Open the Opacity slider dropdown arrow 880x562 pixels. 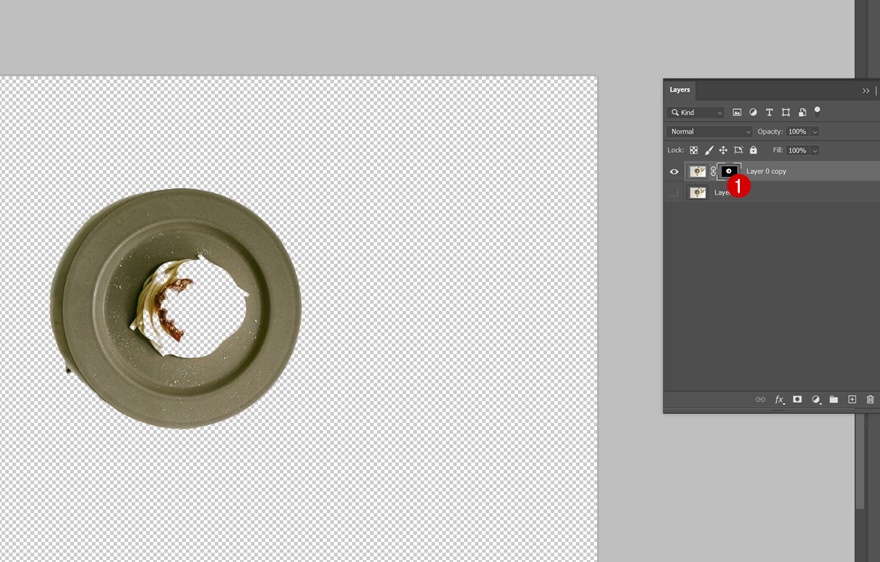point(814,131)
